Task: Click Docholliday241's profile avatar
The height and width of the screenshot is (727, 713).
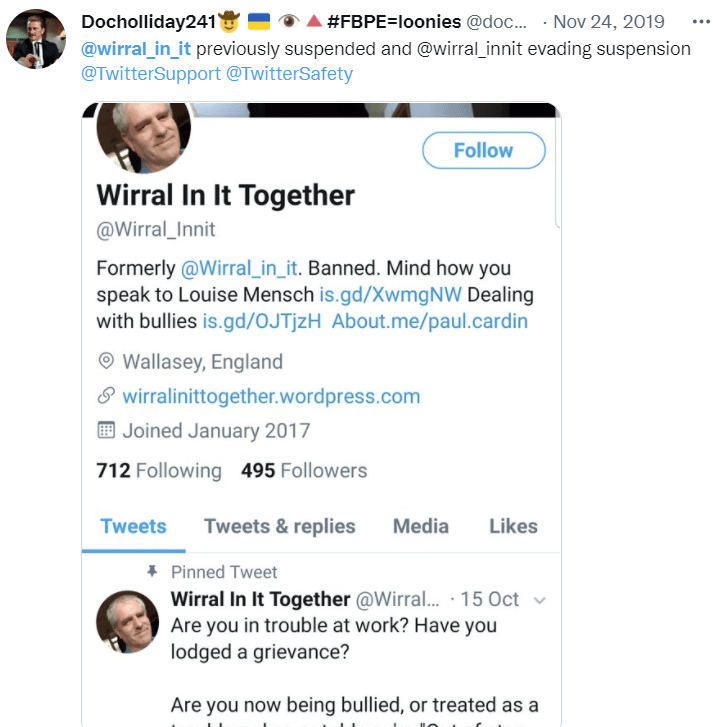Action: 36,39
